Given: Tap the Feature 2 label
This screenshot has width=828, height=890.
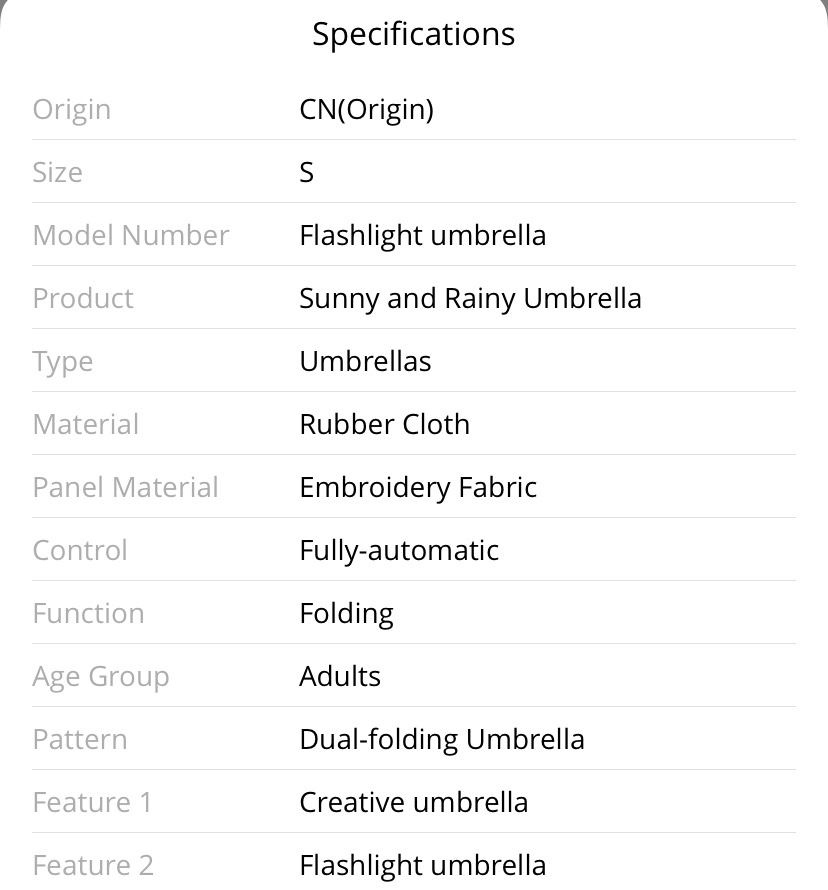Looking at the screenshot, I should [x=93, y=865].
